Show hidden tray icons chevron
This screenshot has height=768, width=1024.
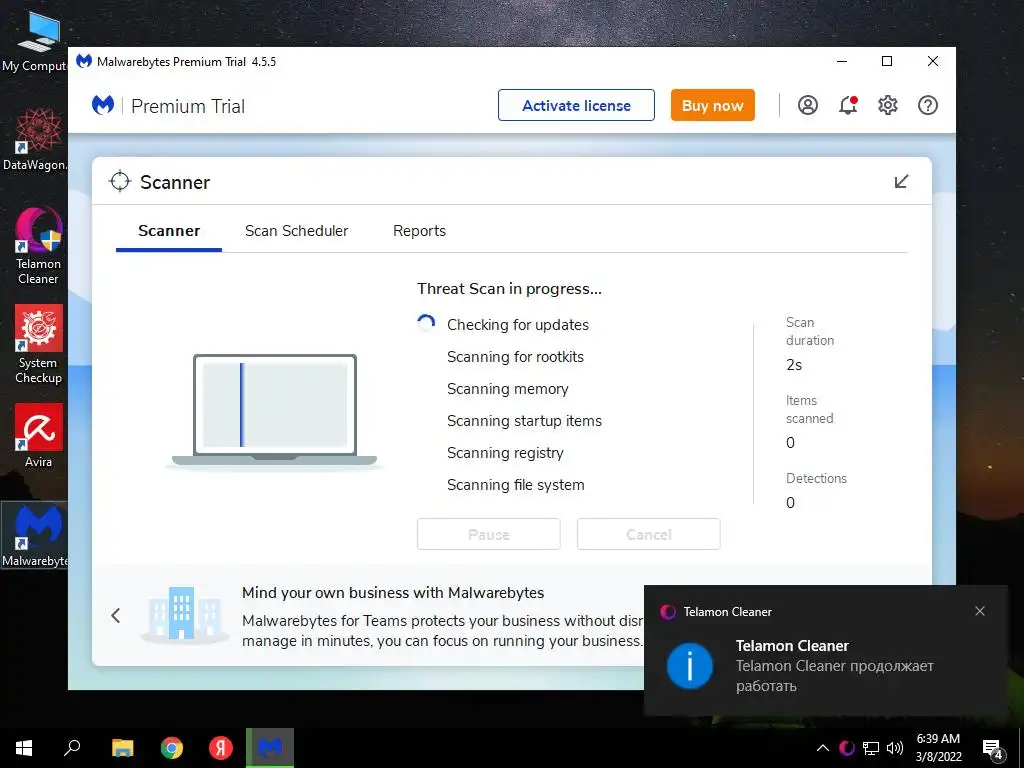coord(823,748)
